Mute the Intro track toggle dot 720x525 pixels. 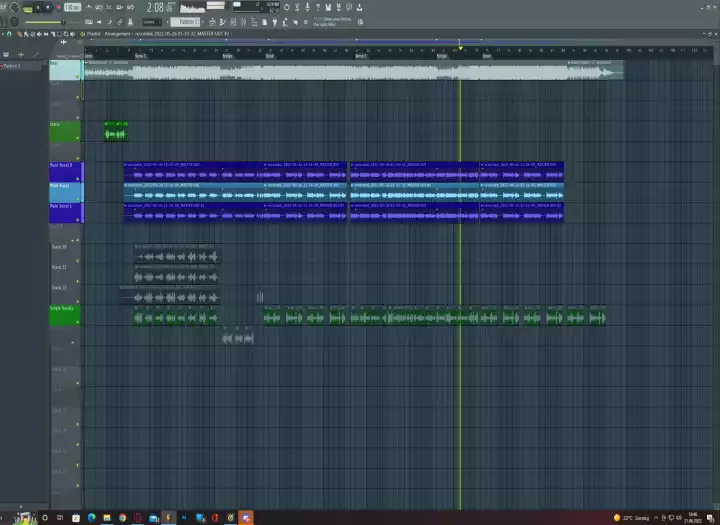point(78,138)
